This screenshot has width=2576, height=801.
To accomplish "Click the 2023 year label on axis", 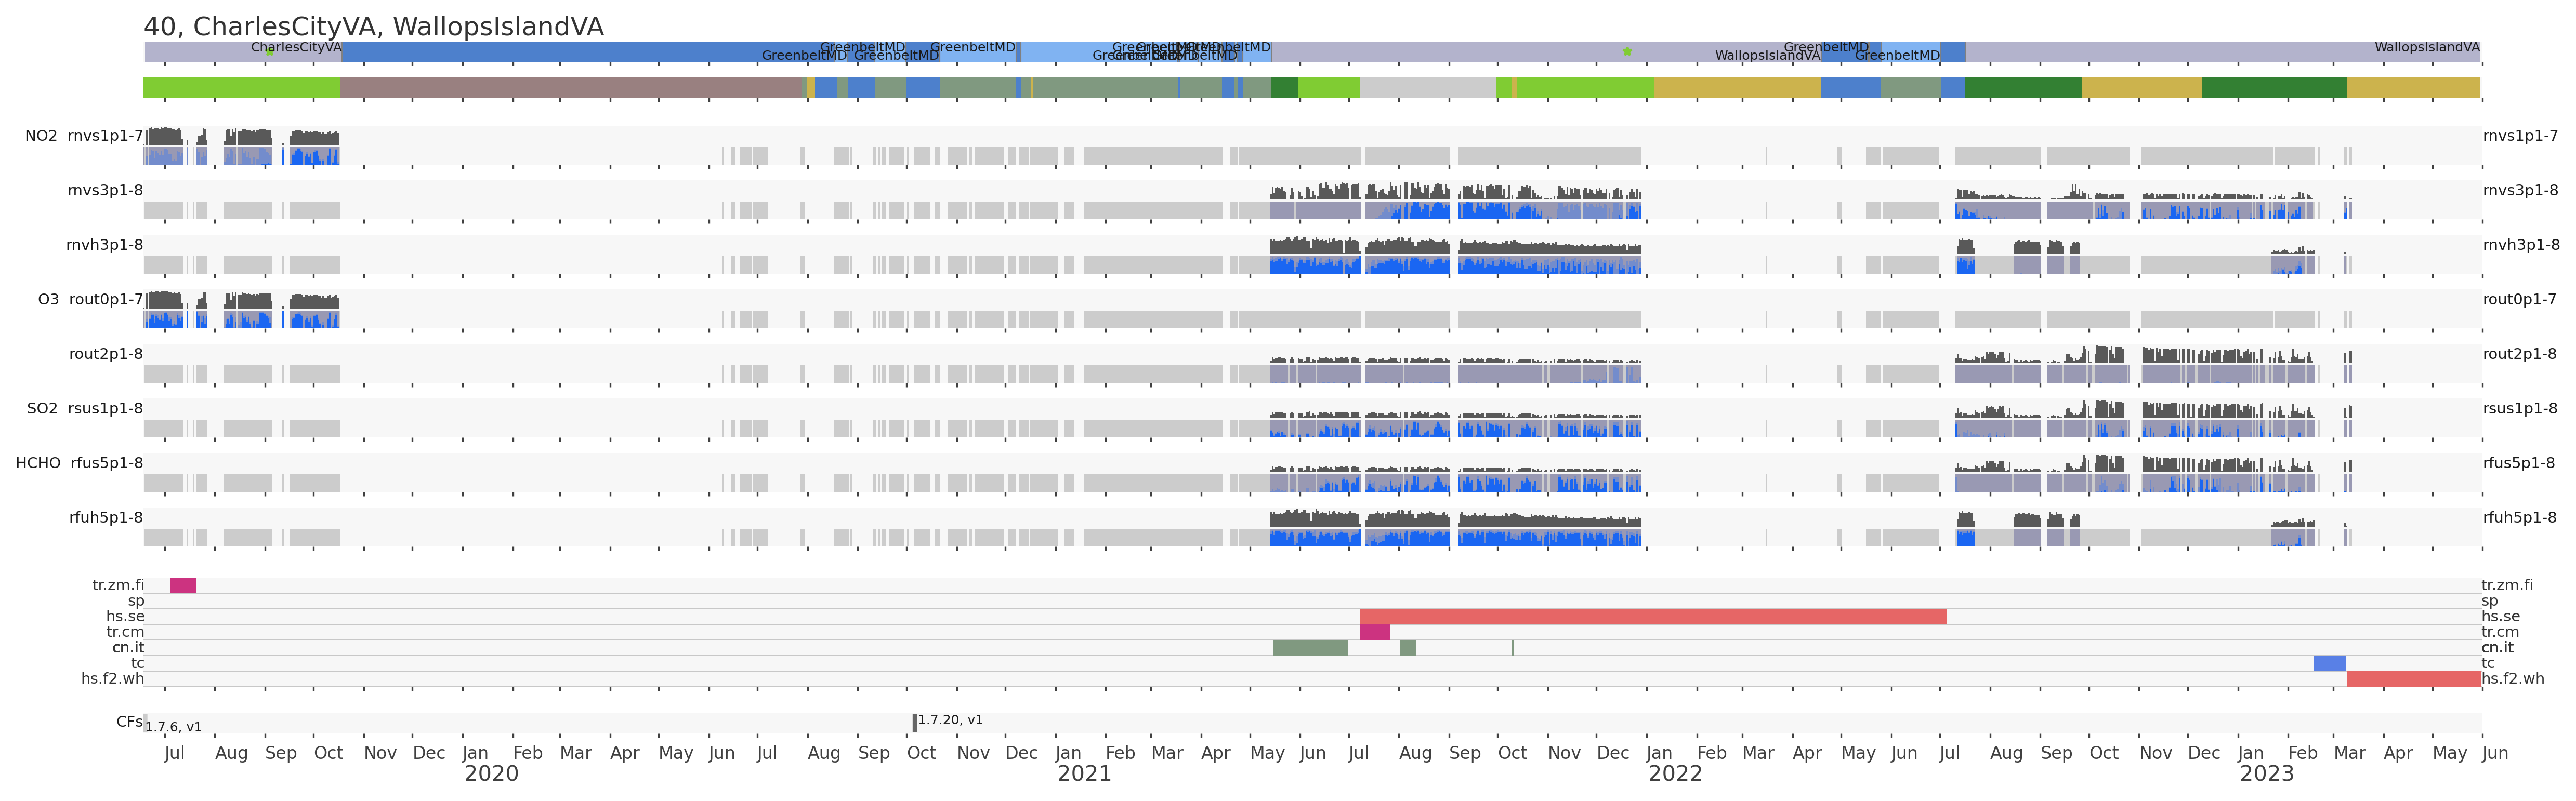I will pyautogui.click(x=2266, y=773).
